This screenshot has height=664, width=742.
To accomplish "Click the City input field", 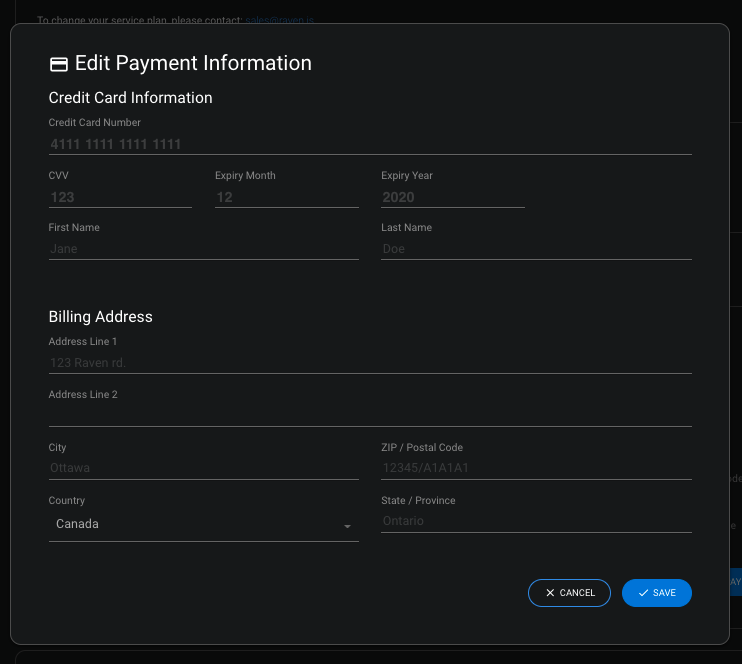I will [x=203, y=468].
